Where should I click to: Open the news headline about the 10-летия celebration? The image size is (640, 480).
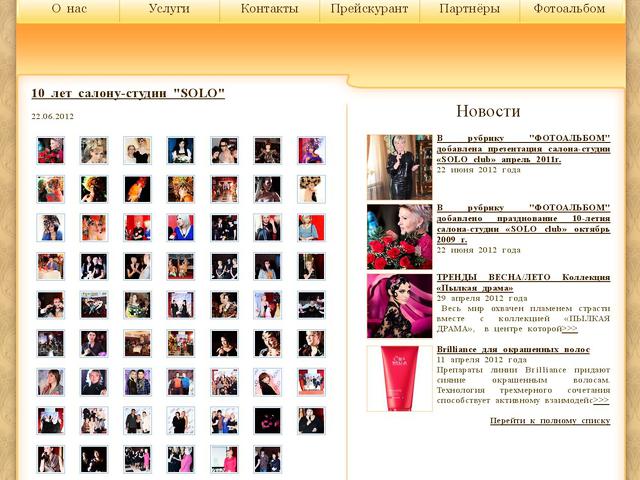click(x=523, y=219)
